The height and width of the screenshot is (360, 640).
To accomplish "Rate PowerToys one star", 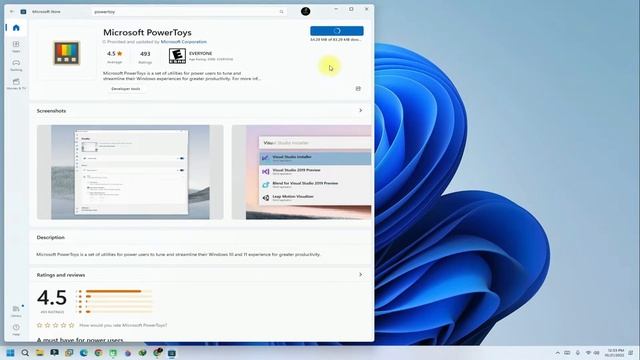I will click(40, 325).
